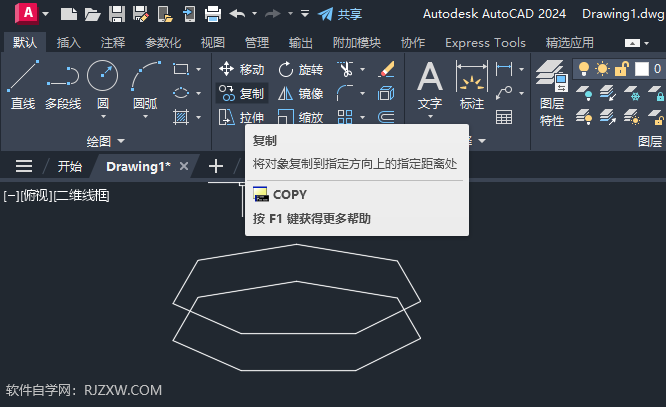
Task: Switch to the 插入 ribbon tab
Action: coord(69,42)
